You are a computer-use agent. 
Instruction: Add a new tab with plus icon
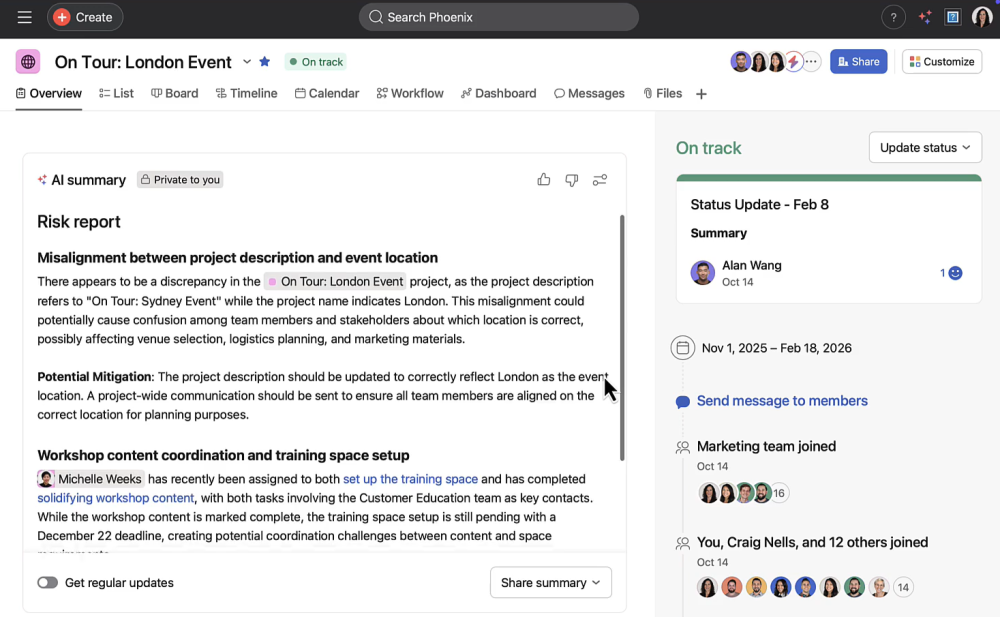point(701,94)
